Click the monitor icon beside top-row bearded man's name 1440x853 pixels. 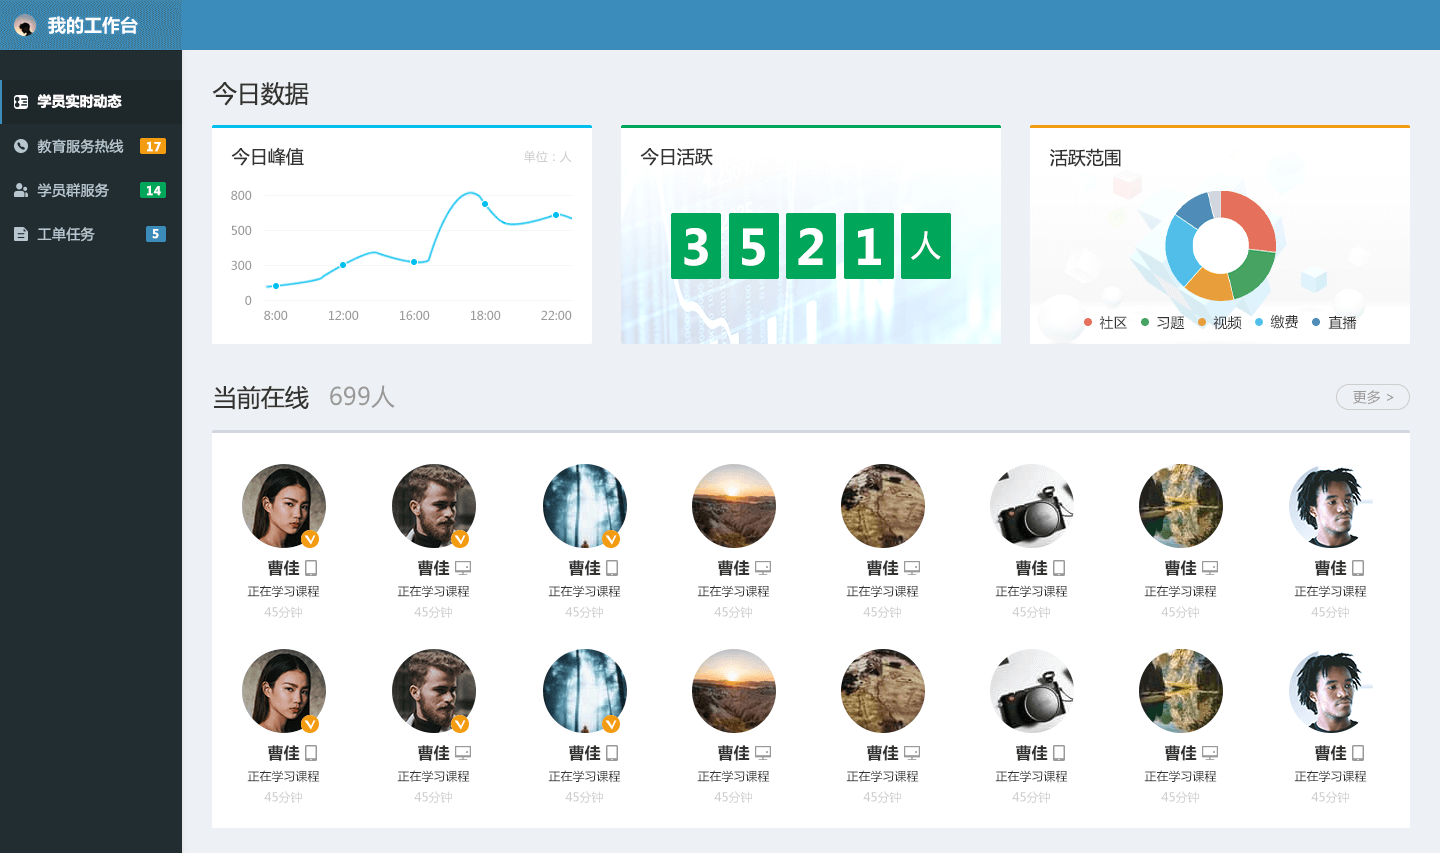pyautogui.click(x=462, y=568)
